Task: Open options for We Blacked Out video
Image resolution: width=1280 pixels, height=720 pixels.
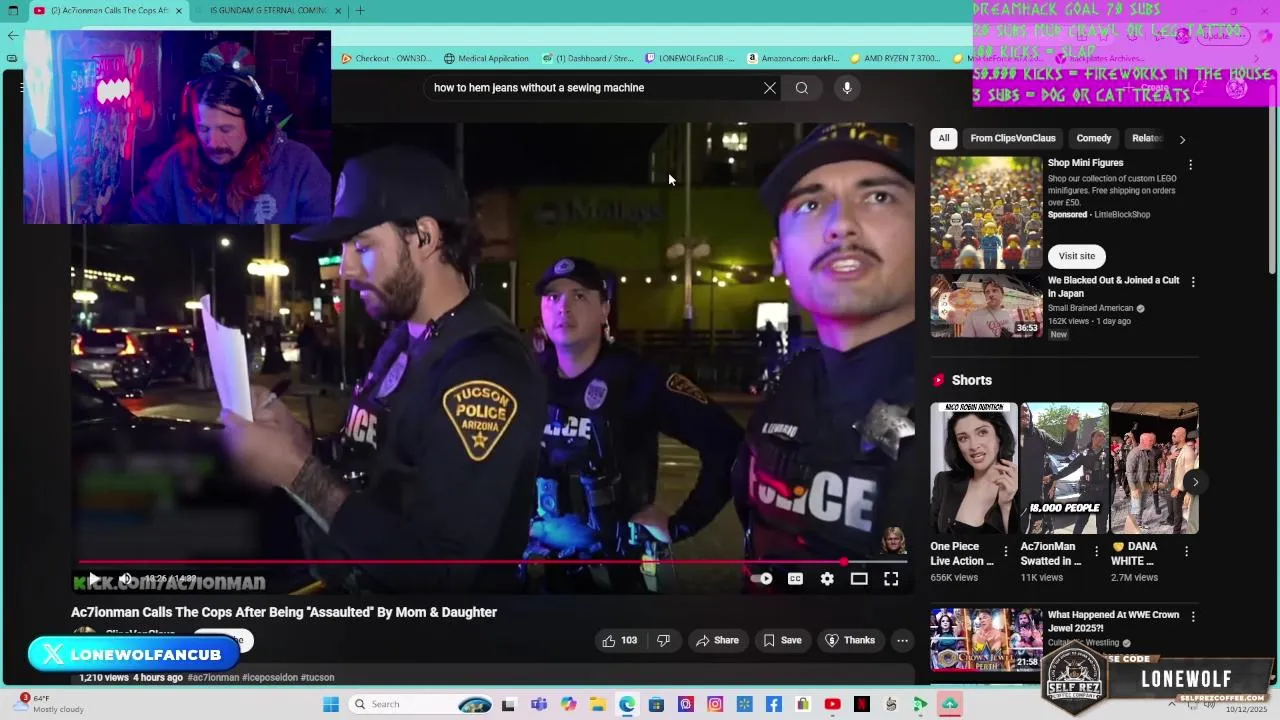Action: pyautogui.click(x=1192, y=283)
